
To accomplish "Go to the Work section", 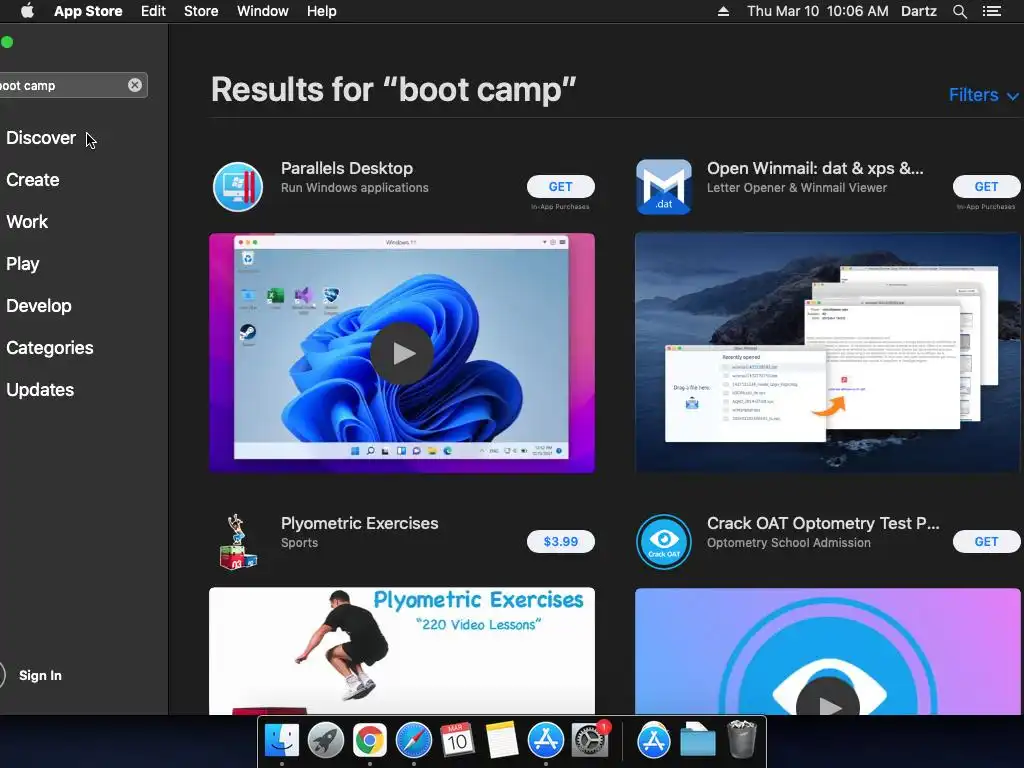I will pos(27,221).
